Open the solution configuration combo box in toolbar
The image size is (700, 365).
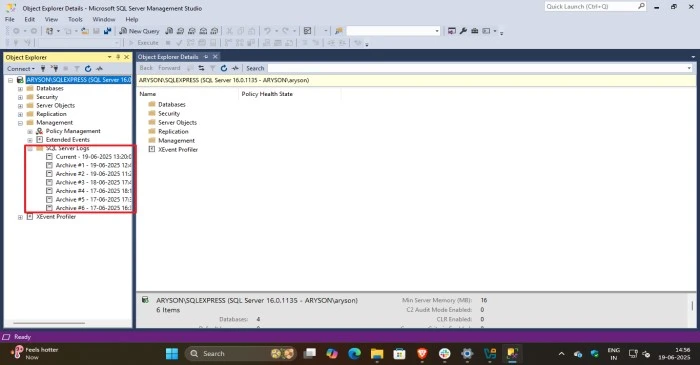[x=393, y=31]
